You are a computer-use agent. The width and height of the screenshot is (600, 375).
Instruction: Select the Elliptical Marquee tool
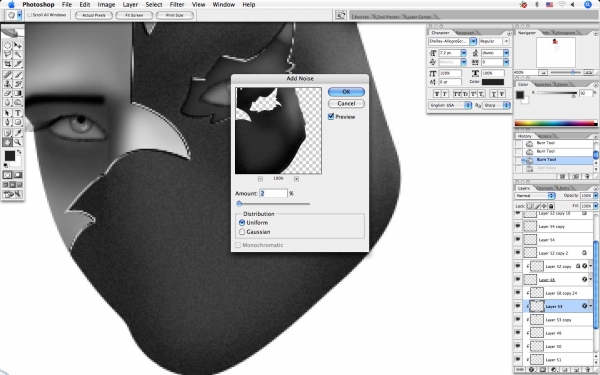click(7, 45)
